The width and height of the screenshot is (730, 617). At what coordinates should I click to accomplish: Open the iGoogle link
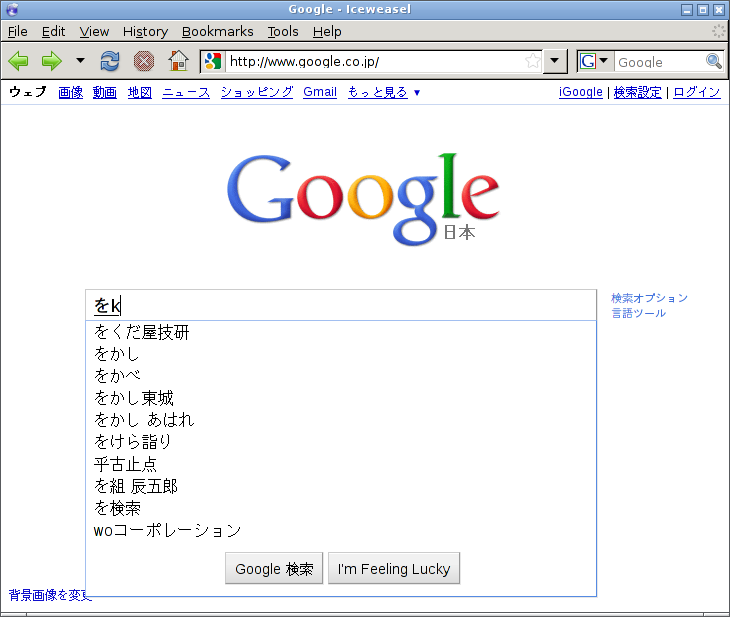(581, 92)
